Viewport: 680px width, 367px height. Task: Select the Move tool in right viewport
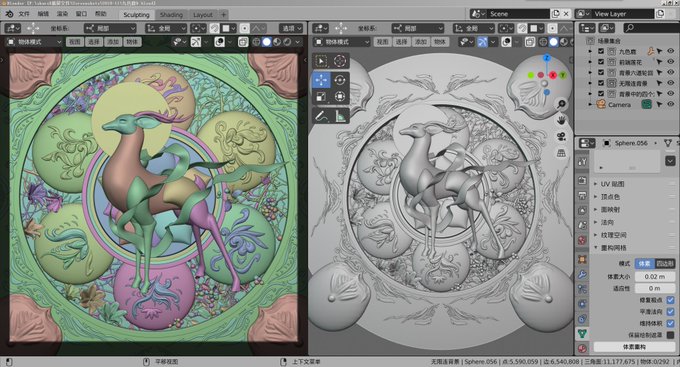coord(321,80)
